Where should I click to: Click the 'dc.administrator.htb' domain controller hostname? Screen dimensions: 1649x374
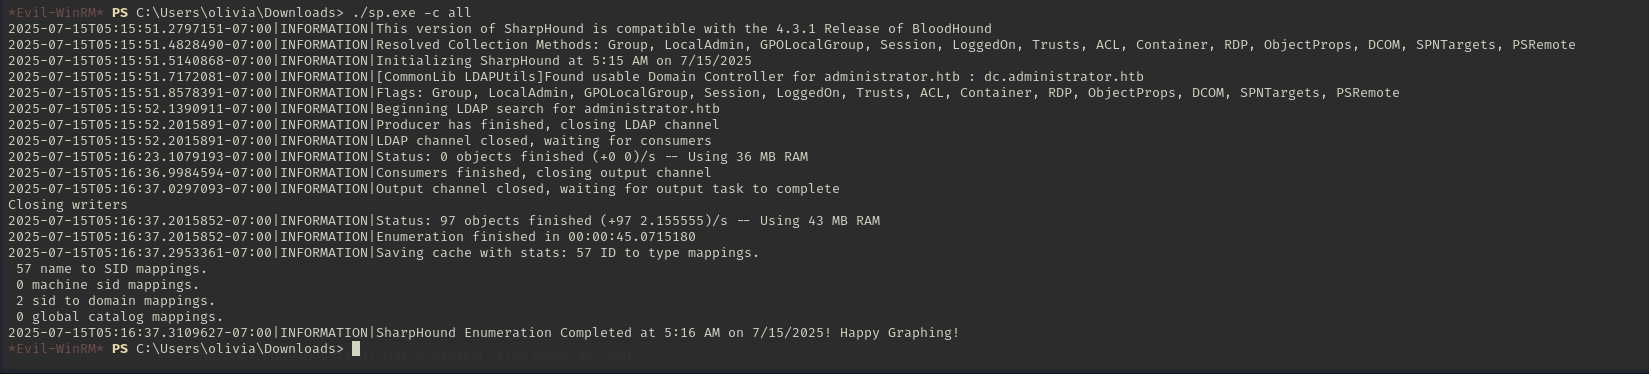pos(1064,77)
